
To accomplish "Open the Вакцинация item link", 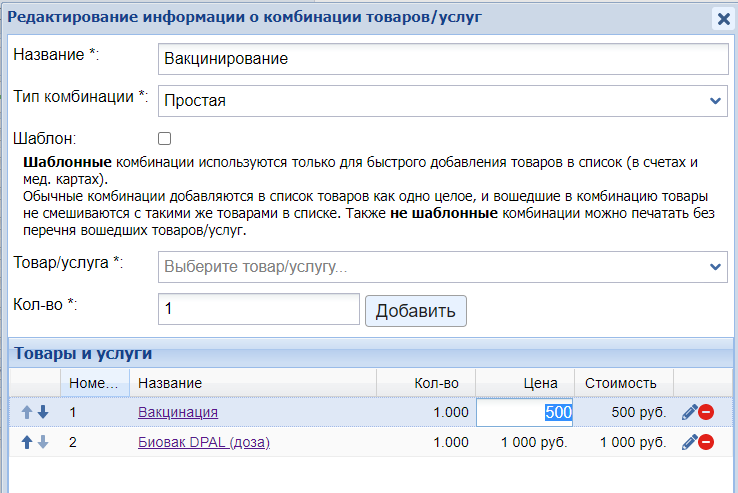I will coord(177,412).
